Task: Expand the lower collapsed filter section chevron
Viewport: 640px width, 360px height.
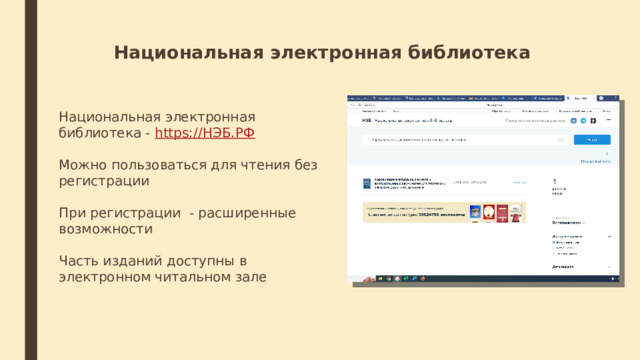Action: (609, 267)
